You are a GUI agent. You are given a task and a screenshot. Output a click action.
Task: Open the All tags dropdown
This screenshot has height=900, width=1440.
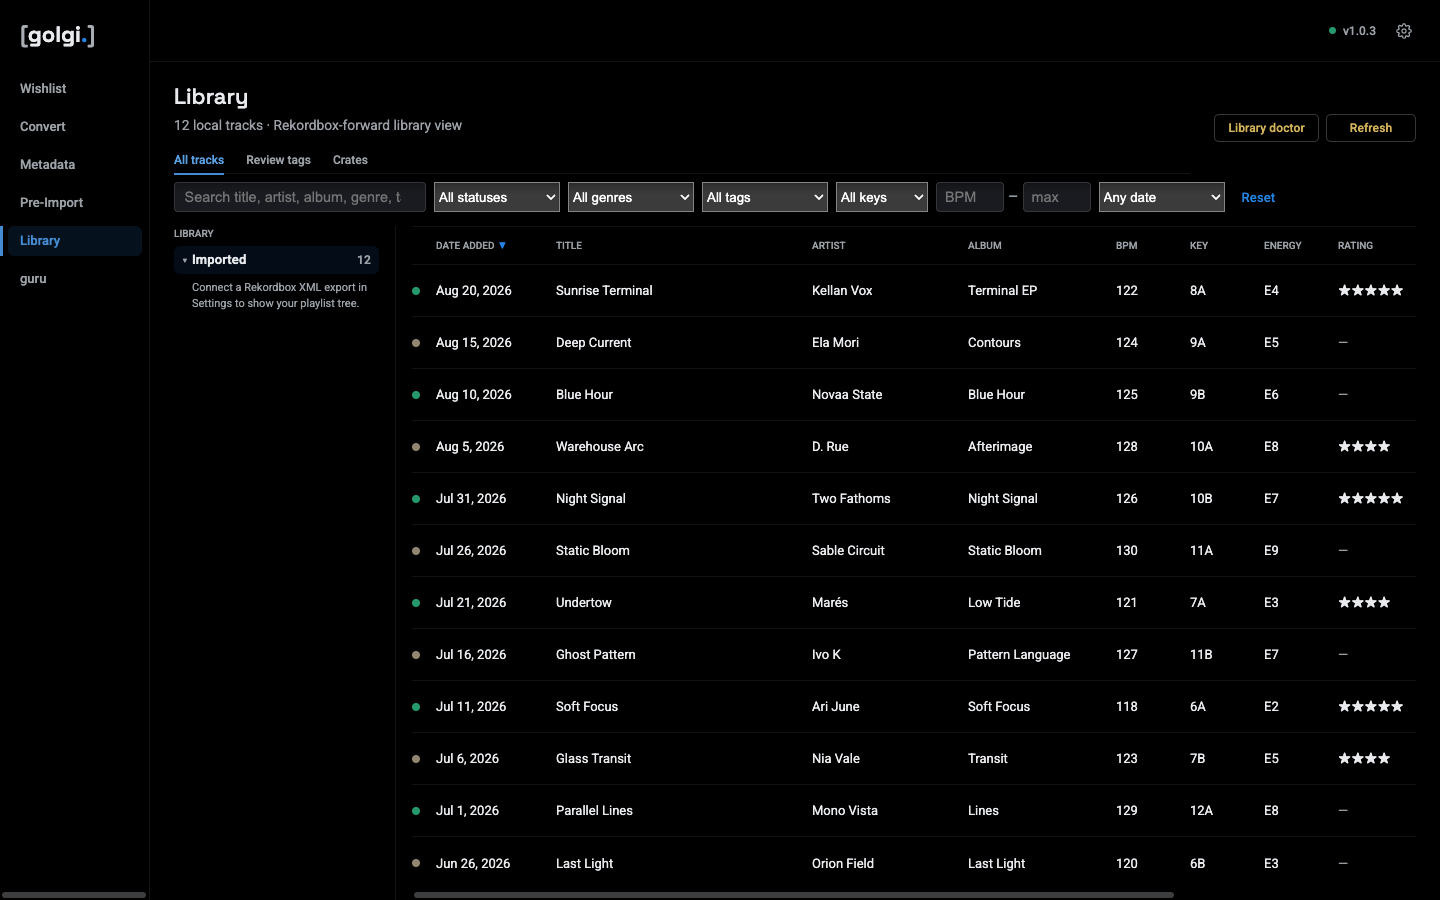click(x=765, y=197)
